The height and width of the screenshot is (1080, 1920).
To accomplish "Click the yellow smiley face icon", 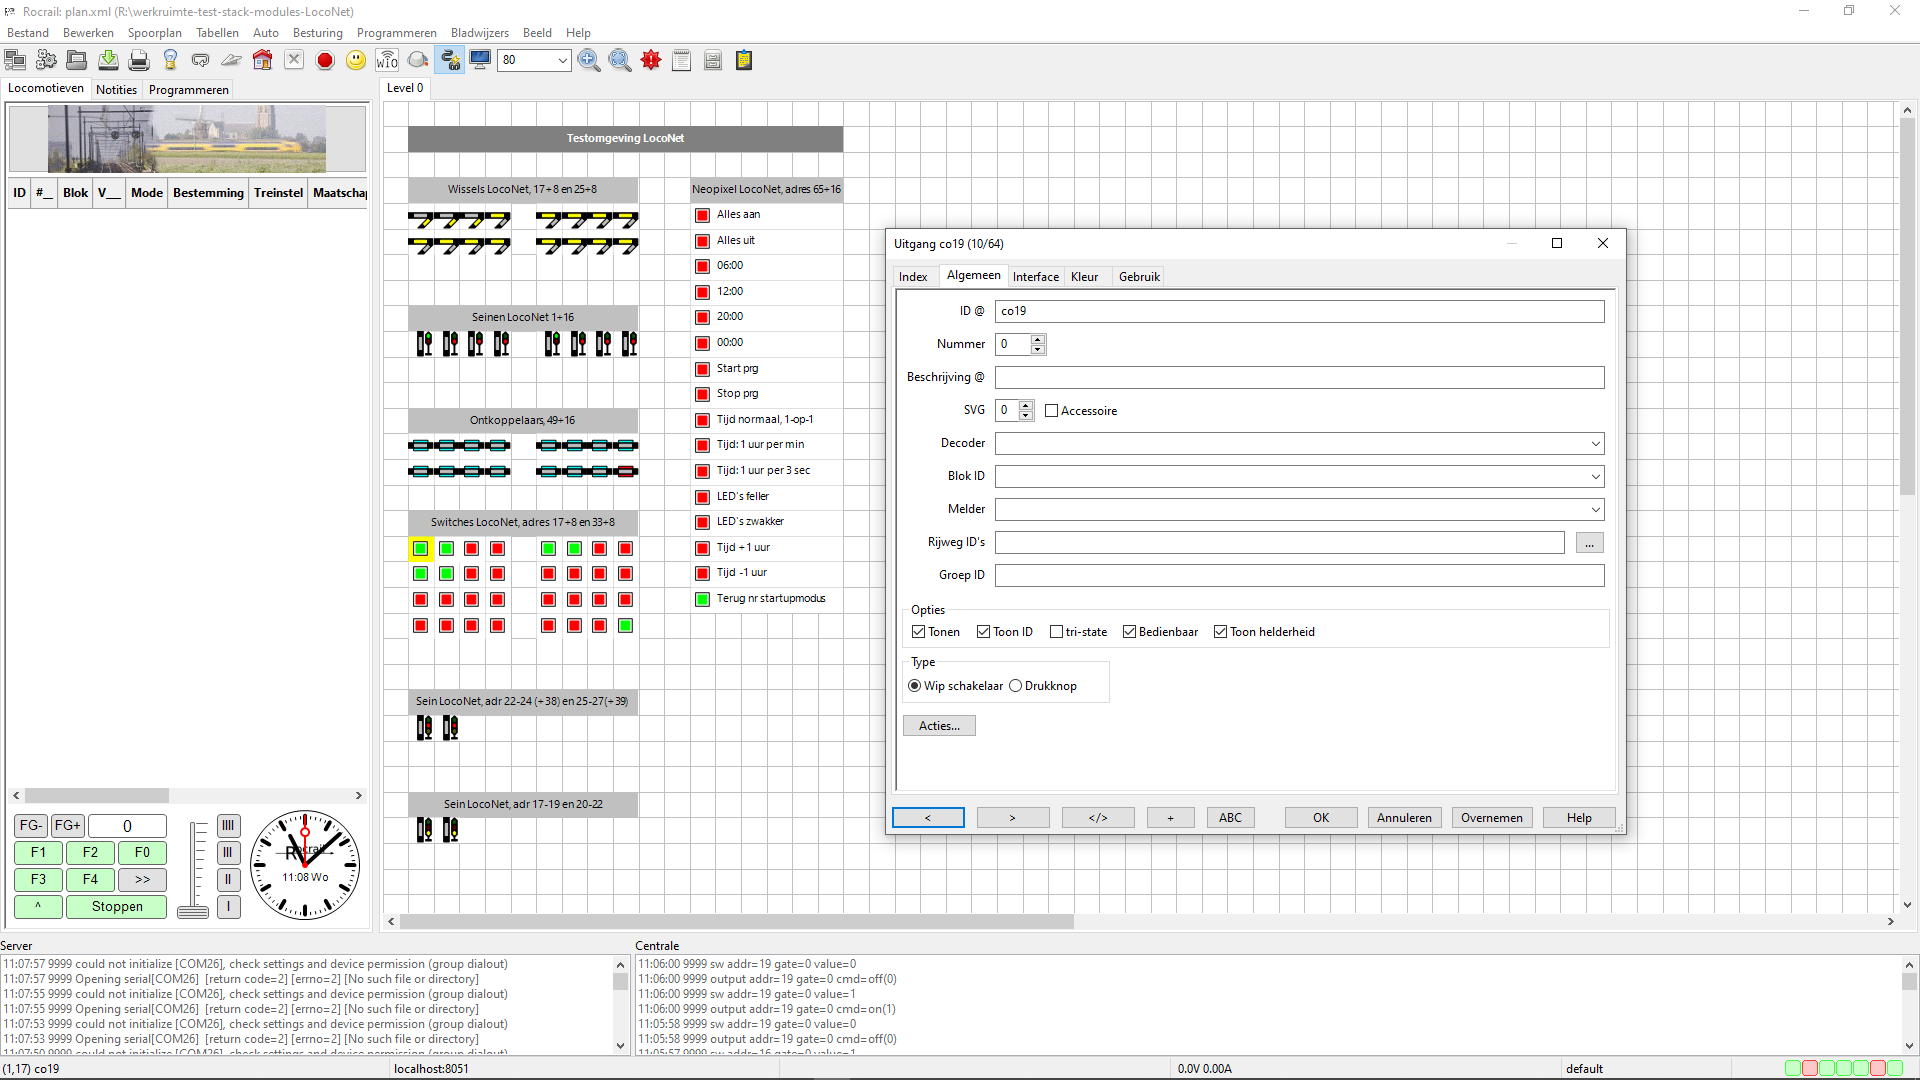I will click(356, 61).
